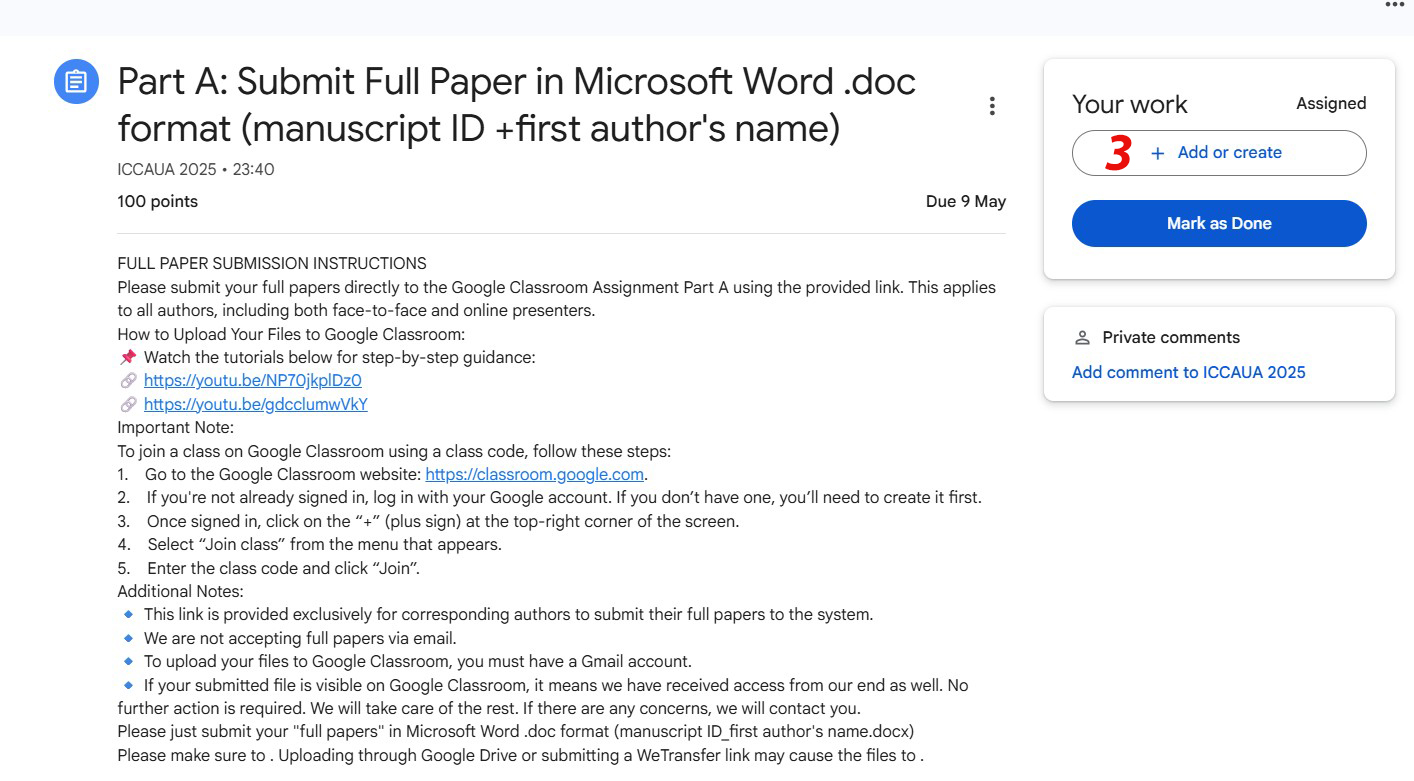Click the Due 9 May date text
The width and height of the screenshot is (1414, 781).
(x=965, y=202)
